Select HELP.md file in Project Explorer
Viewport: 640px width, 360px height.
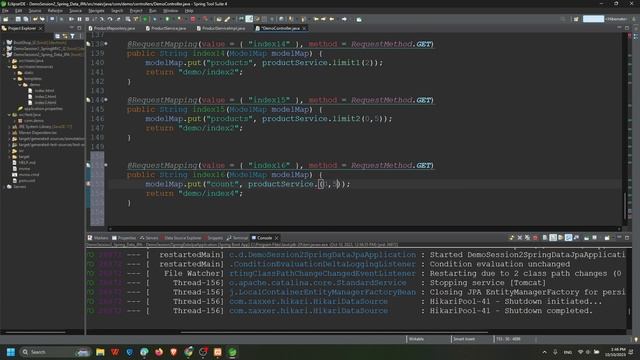coord(24,162)
